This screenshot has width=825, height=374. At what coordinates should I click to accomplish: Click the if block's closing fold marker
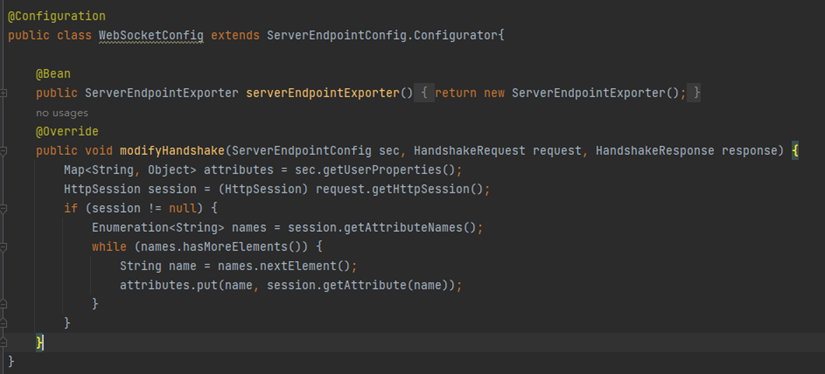(x=3, y=322)
